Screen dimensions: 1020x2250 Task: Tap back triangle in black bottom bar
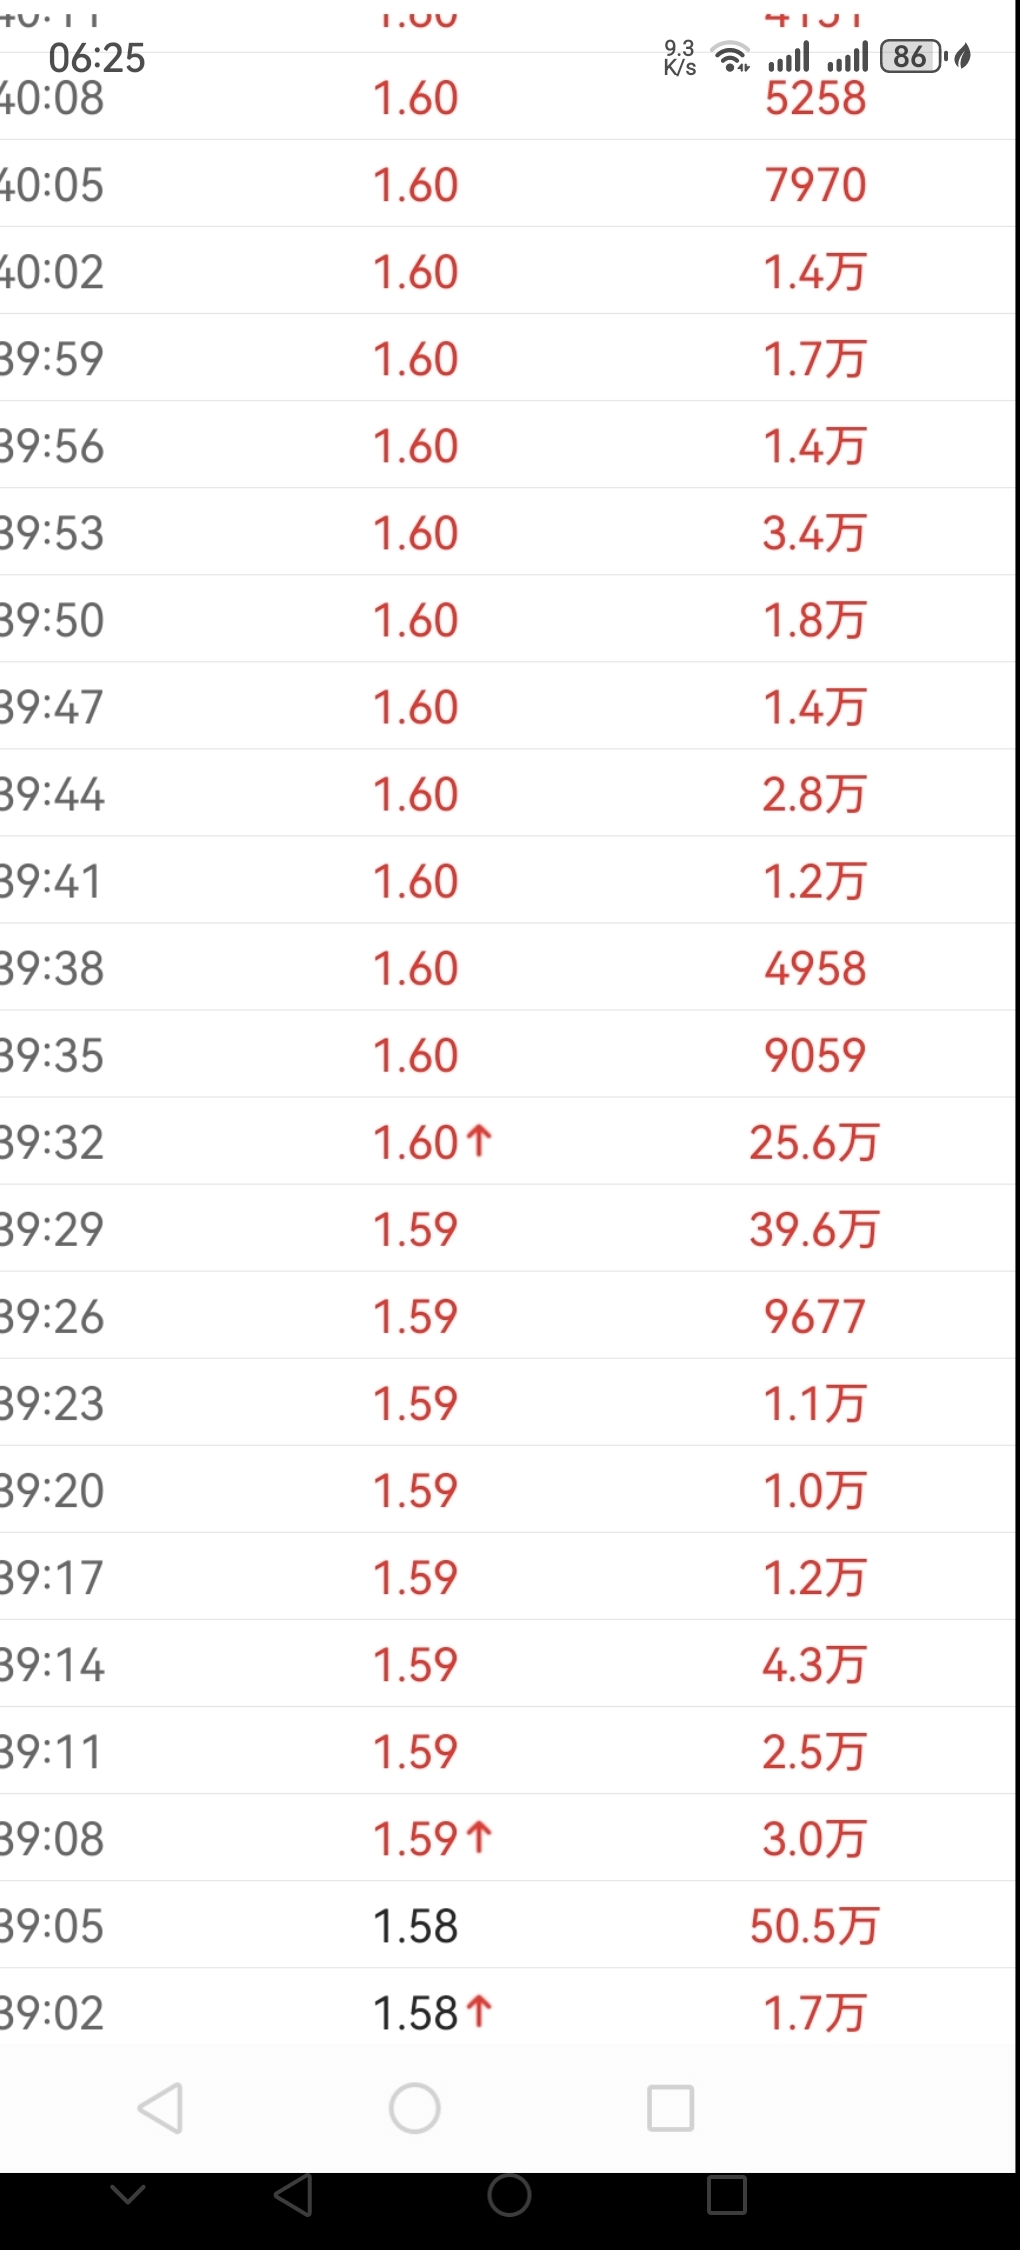pyautogui.click(x=293, y=2196)
